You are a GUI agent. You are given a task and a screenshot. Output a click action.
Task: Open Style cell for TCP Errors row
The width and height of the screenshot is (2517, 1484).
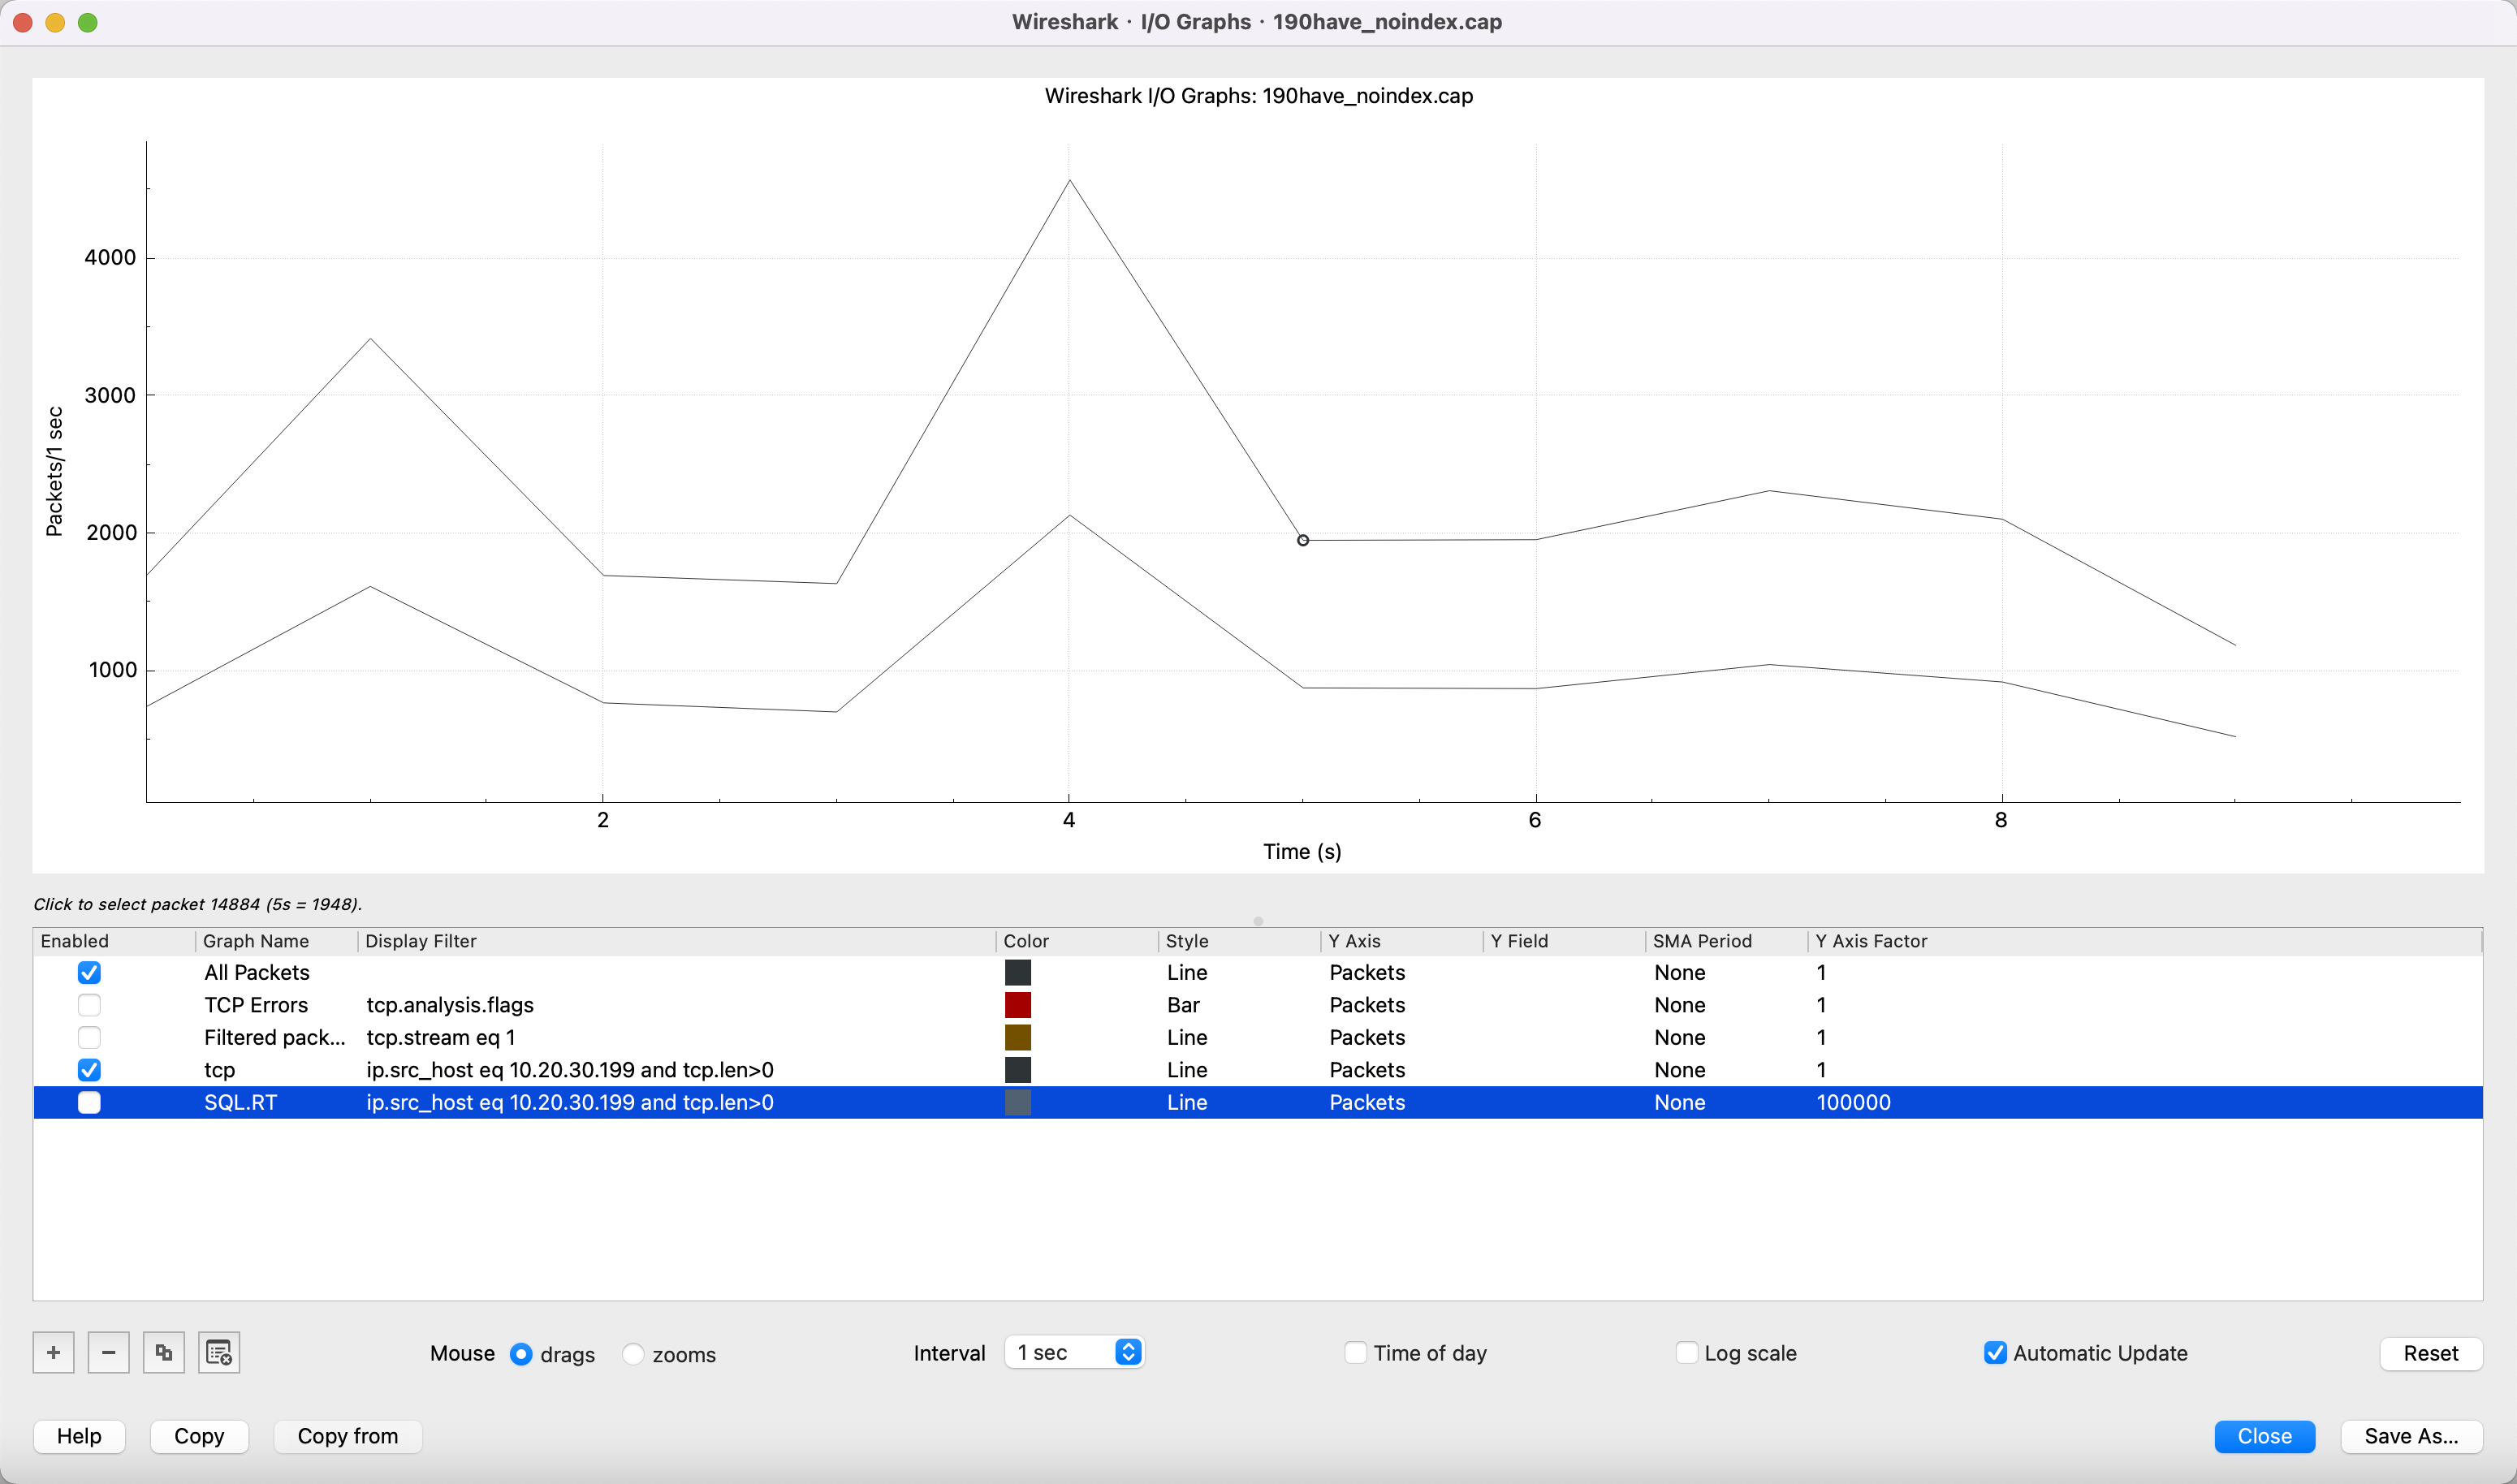click(1184, 1005)
